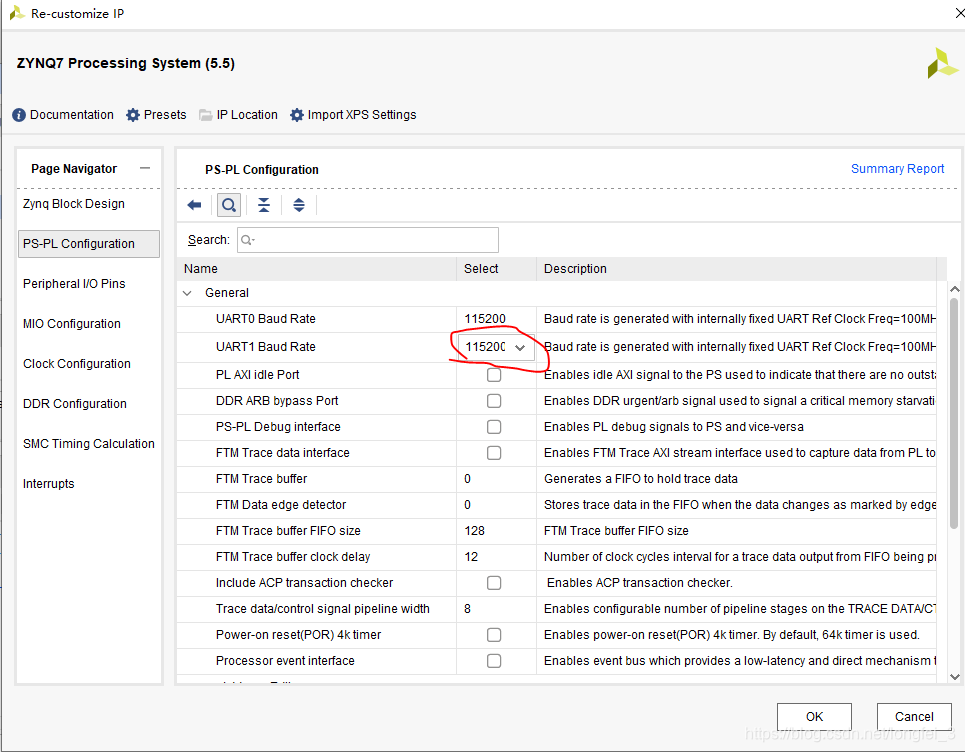Select the PS-PL Configuration page
Screen dimensions: 965x752
[x=89, y=244]
